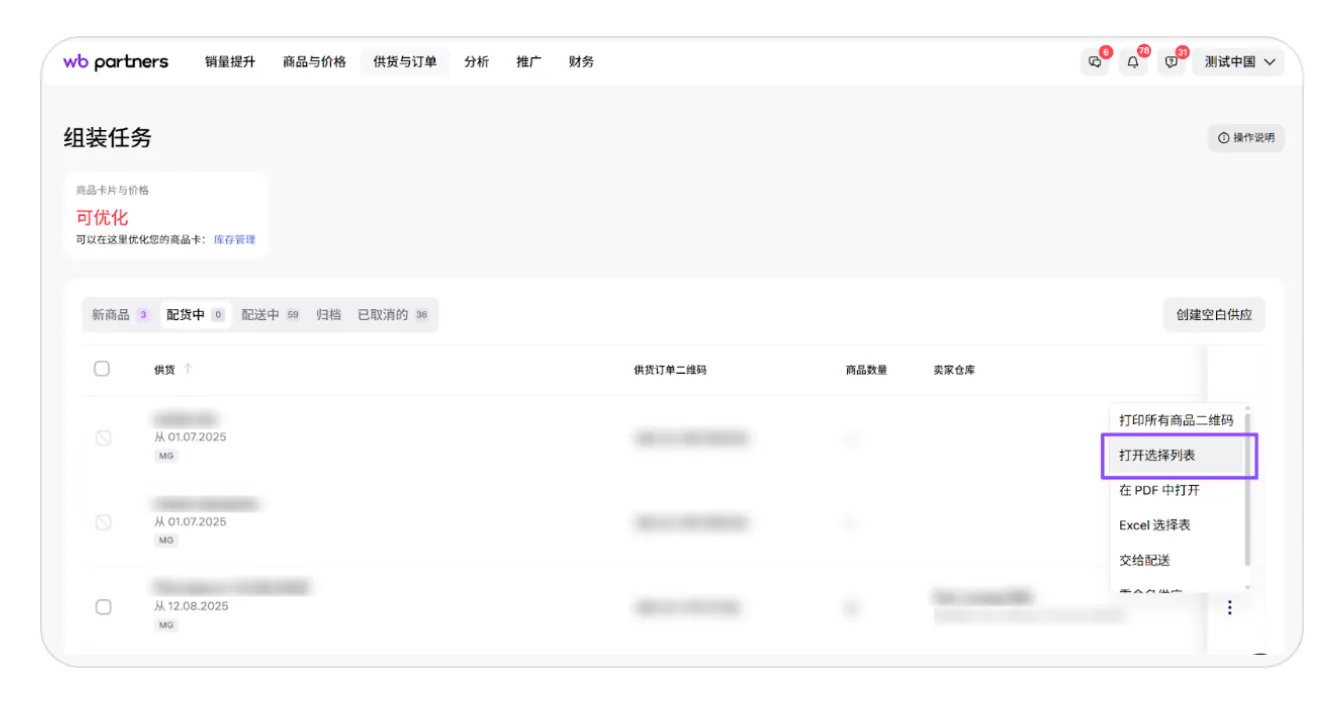Viewport: 1344px width, 704px height.
Task: Click the question speech bubble icon
Action: 1172,62
